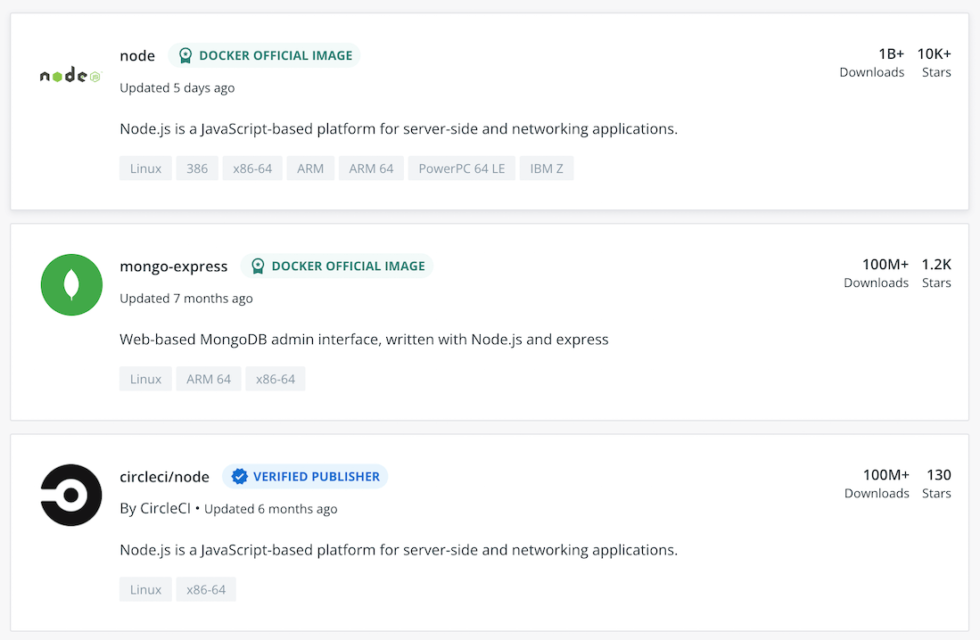Screen dimensions: 980x640
Task: Open the circleci/node repository
Action: 164,476
